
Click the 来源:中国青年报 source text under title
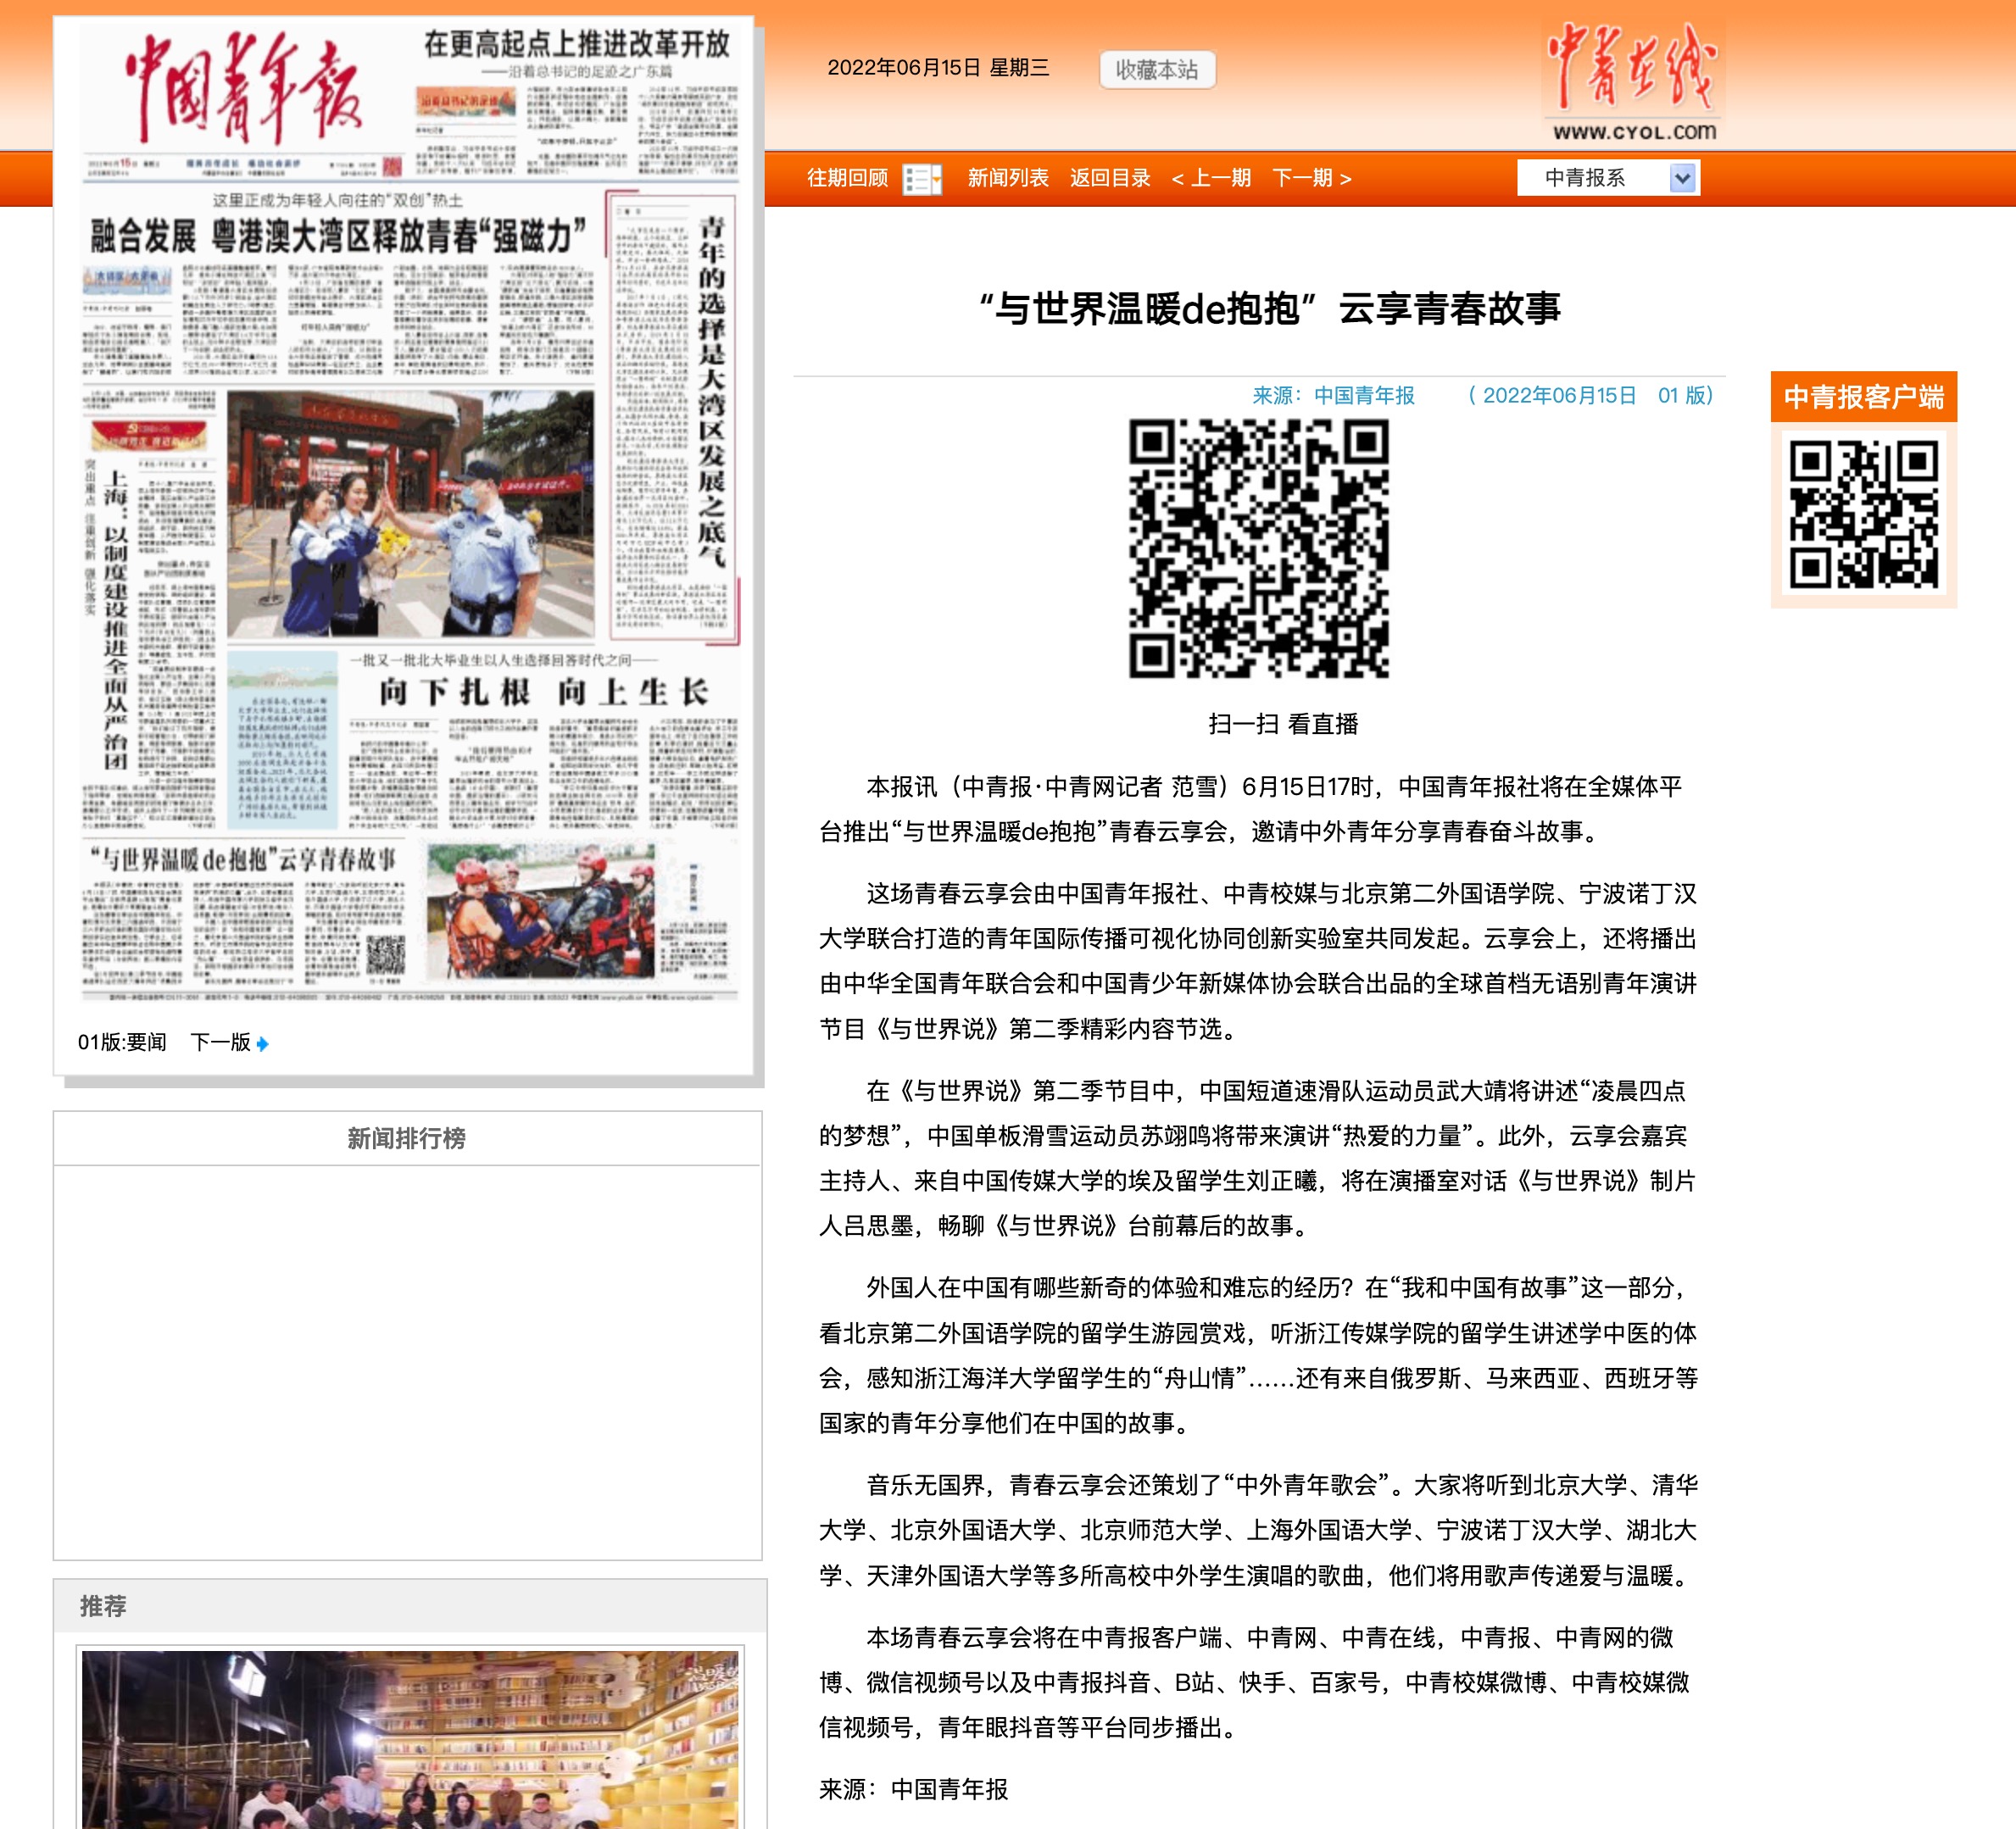point(1333,396)
